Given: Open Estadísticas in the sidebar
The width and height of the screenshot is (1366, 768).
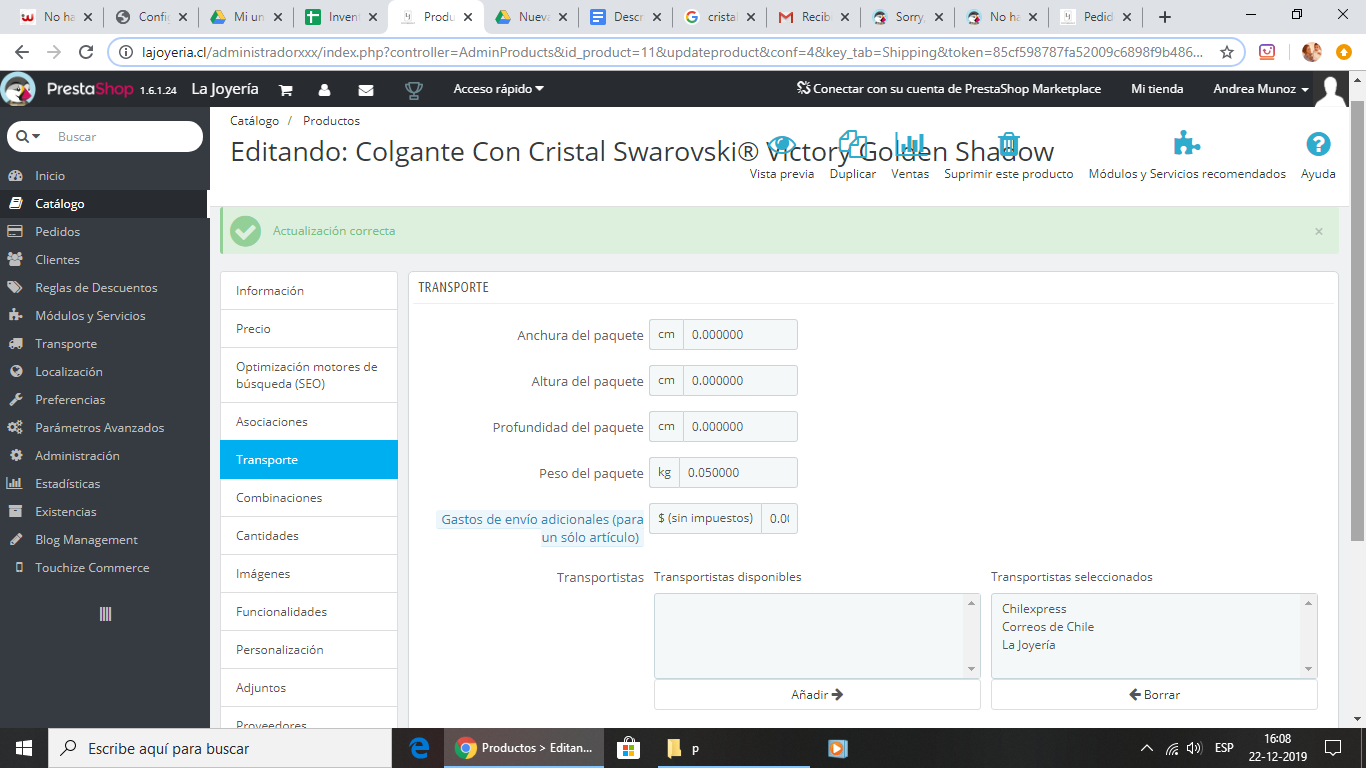Looking at the screenshot, I should pos(104,484).
